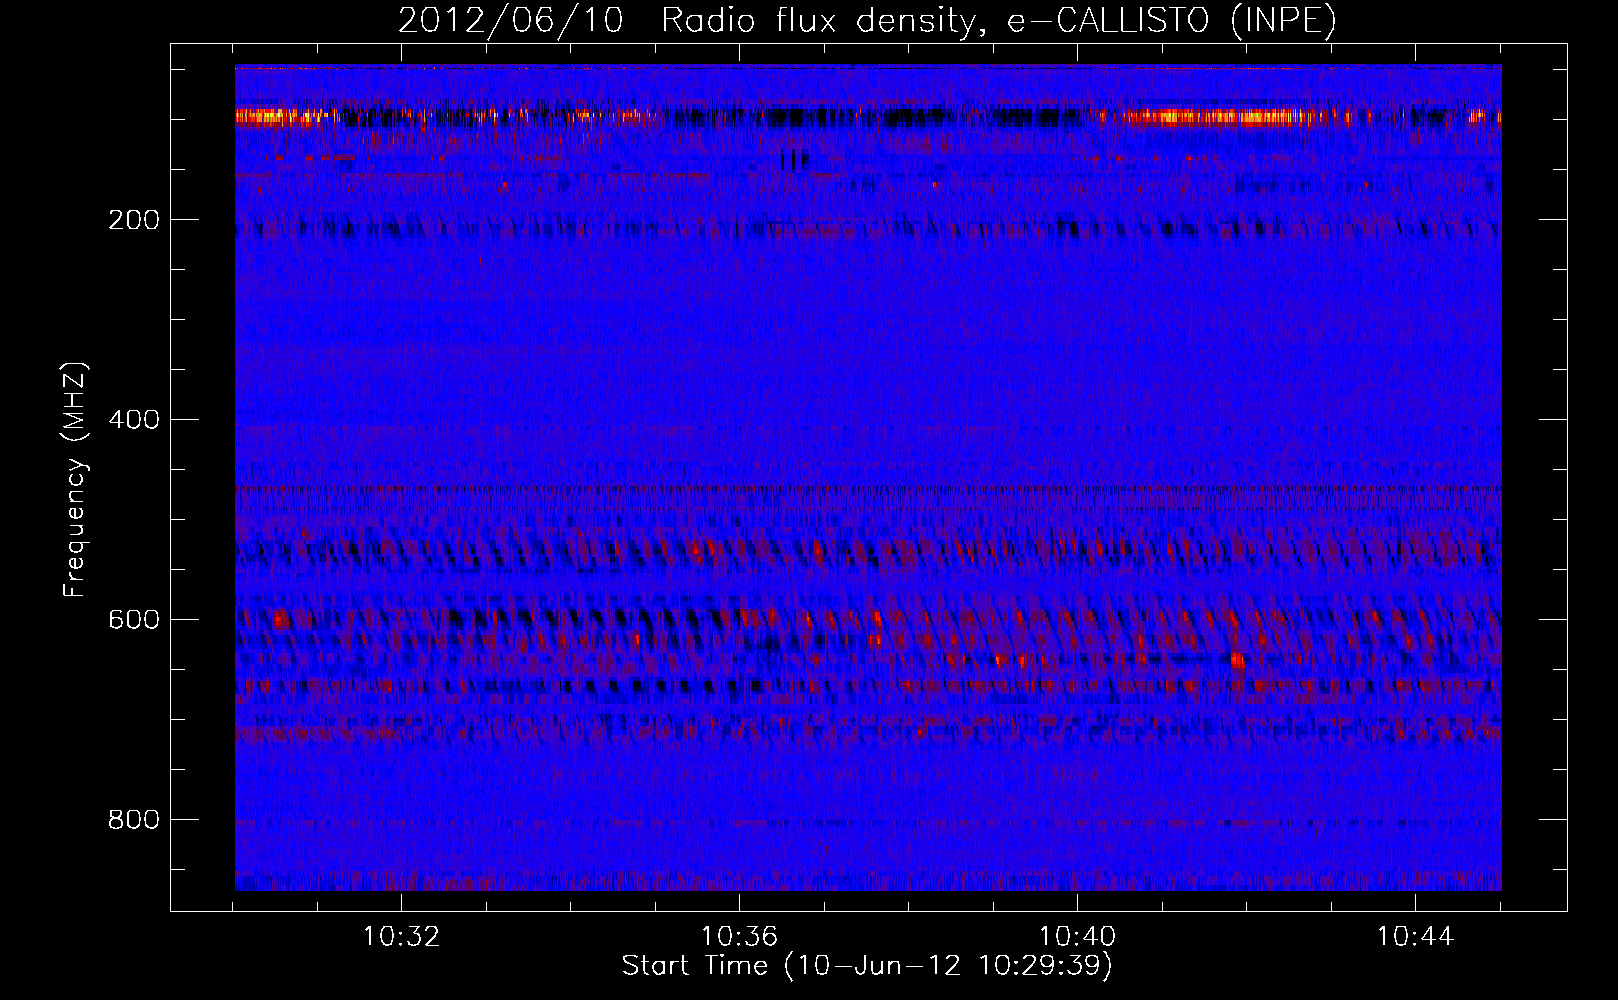Click the 'Start Time (10-Jun-12 10:29:39)' axis label
This screenshot has width=1618, height=1000.
[x=867, y=966]
